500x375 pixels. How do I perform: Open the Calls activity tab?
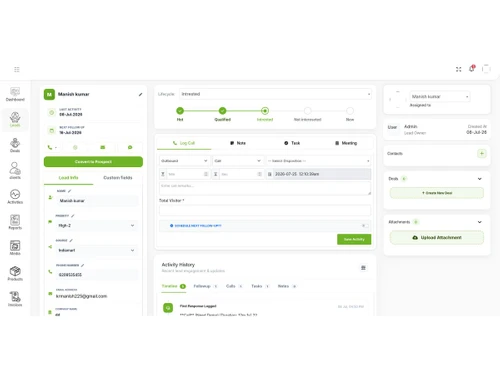coord(235,286)
